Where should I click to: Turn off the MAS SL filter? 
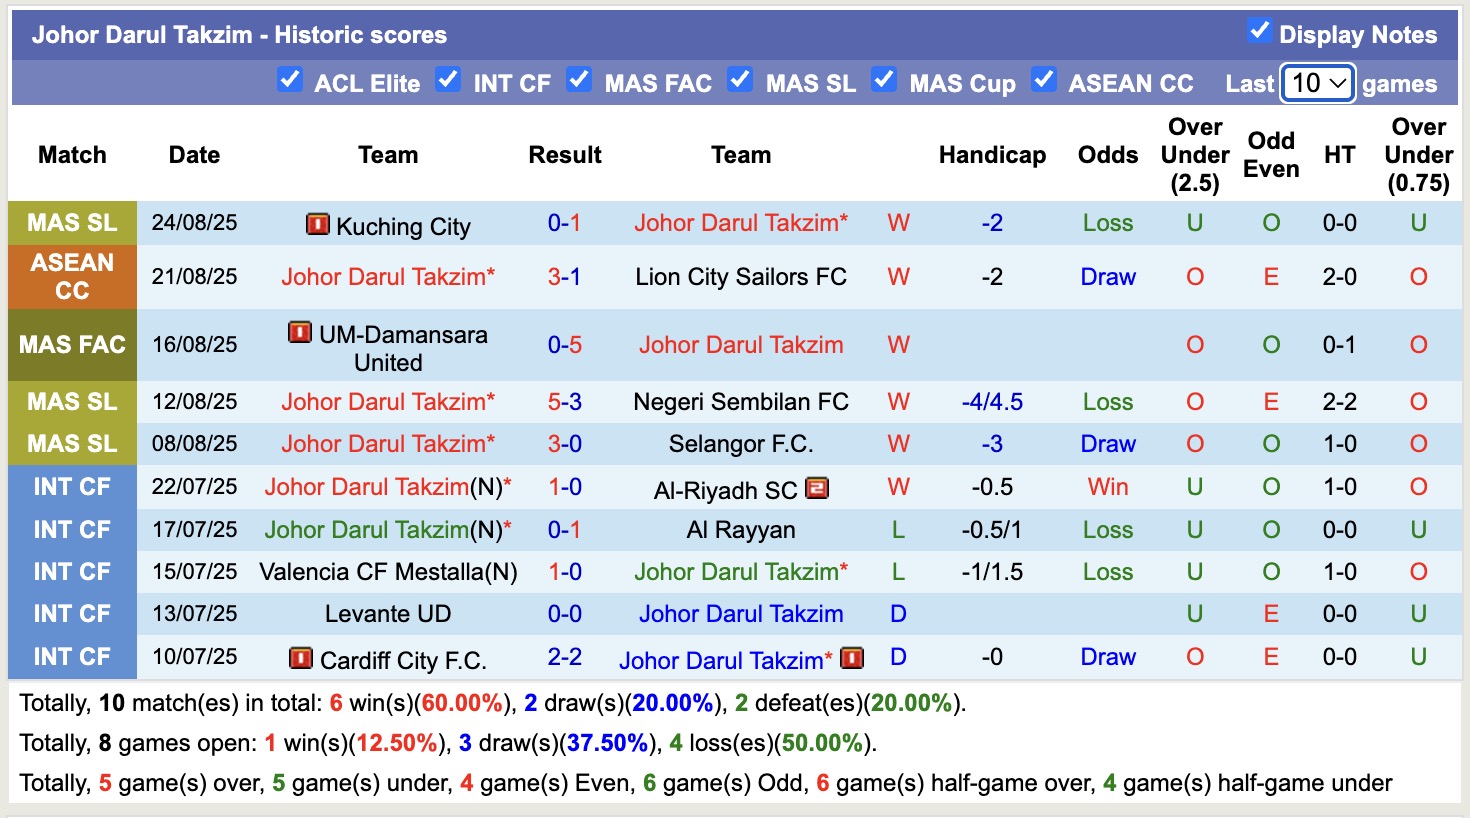point(740,80)
